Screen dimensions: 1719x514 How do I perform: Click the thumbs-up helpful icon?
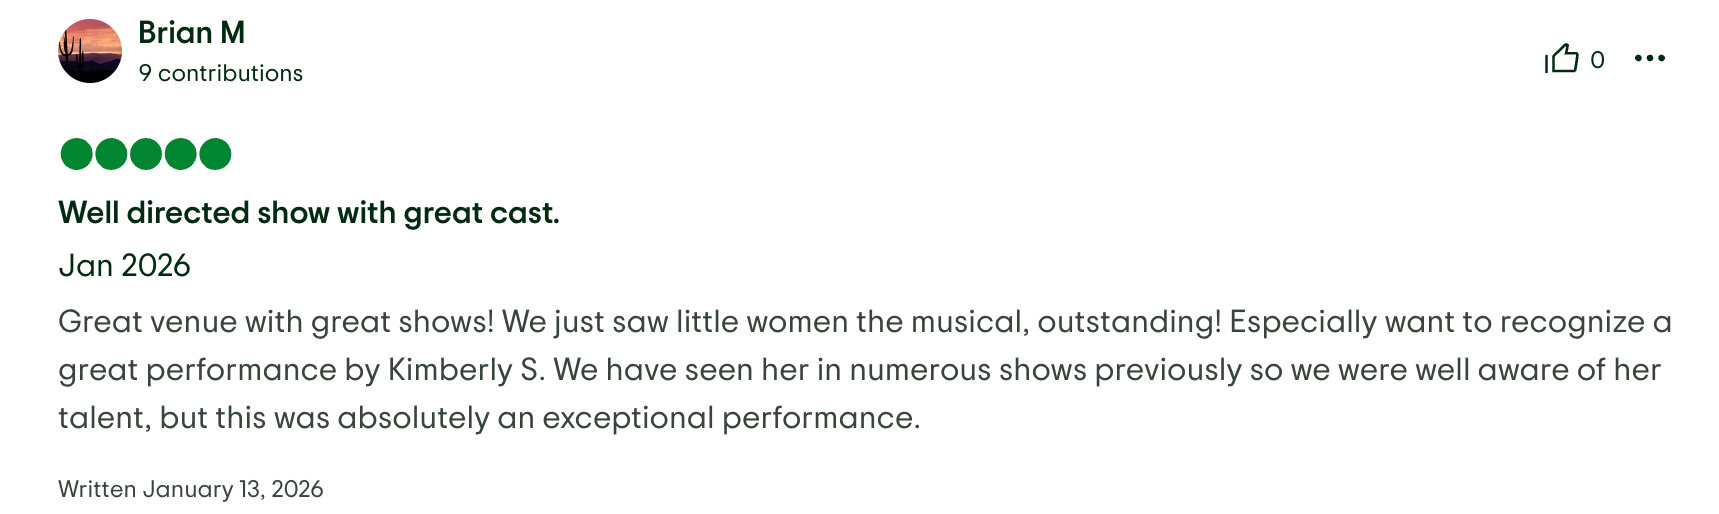(1561, 59)
